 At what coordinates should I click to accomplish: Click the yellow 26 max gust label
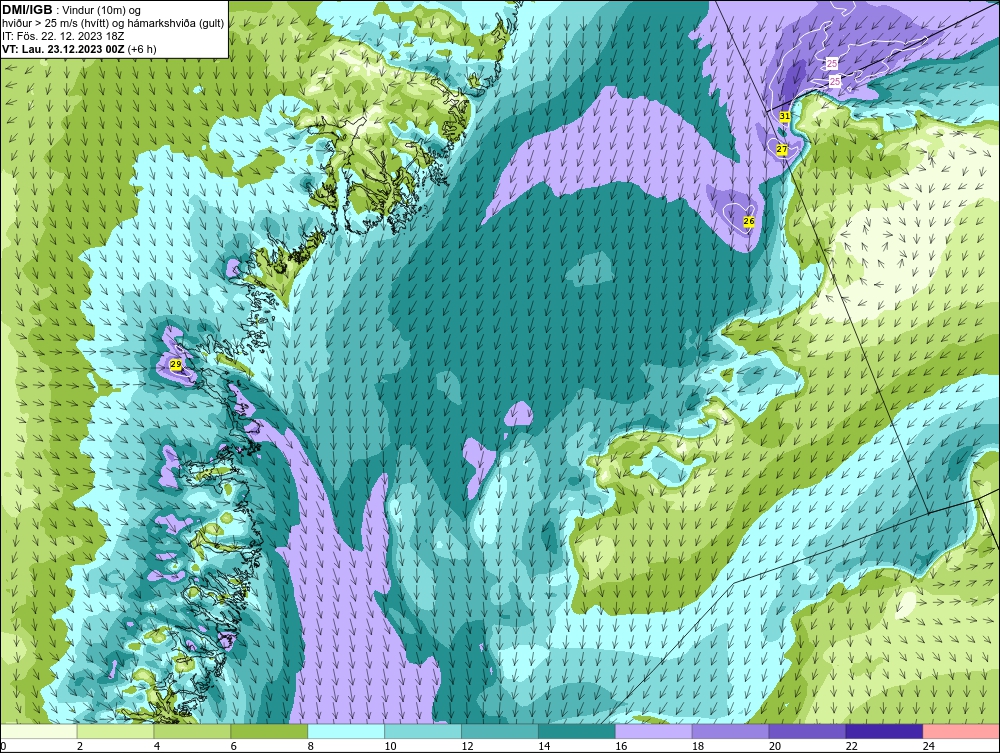point(749,221)
